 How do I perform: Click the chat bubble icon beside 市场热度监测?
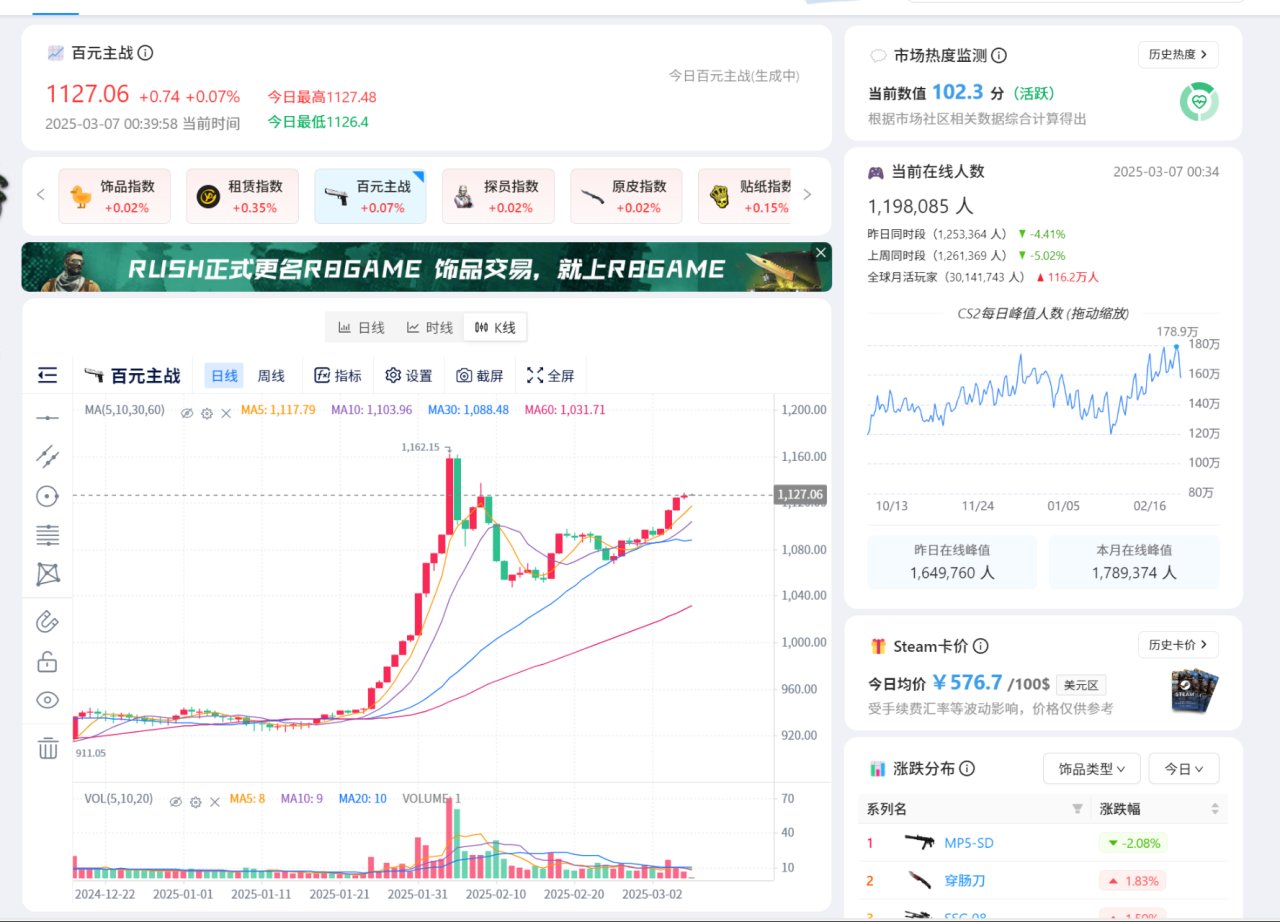click(x=878, y=56)
